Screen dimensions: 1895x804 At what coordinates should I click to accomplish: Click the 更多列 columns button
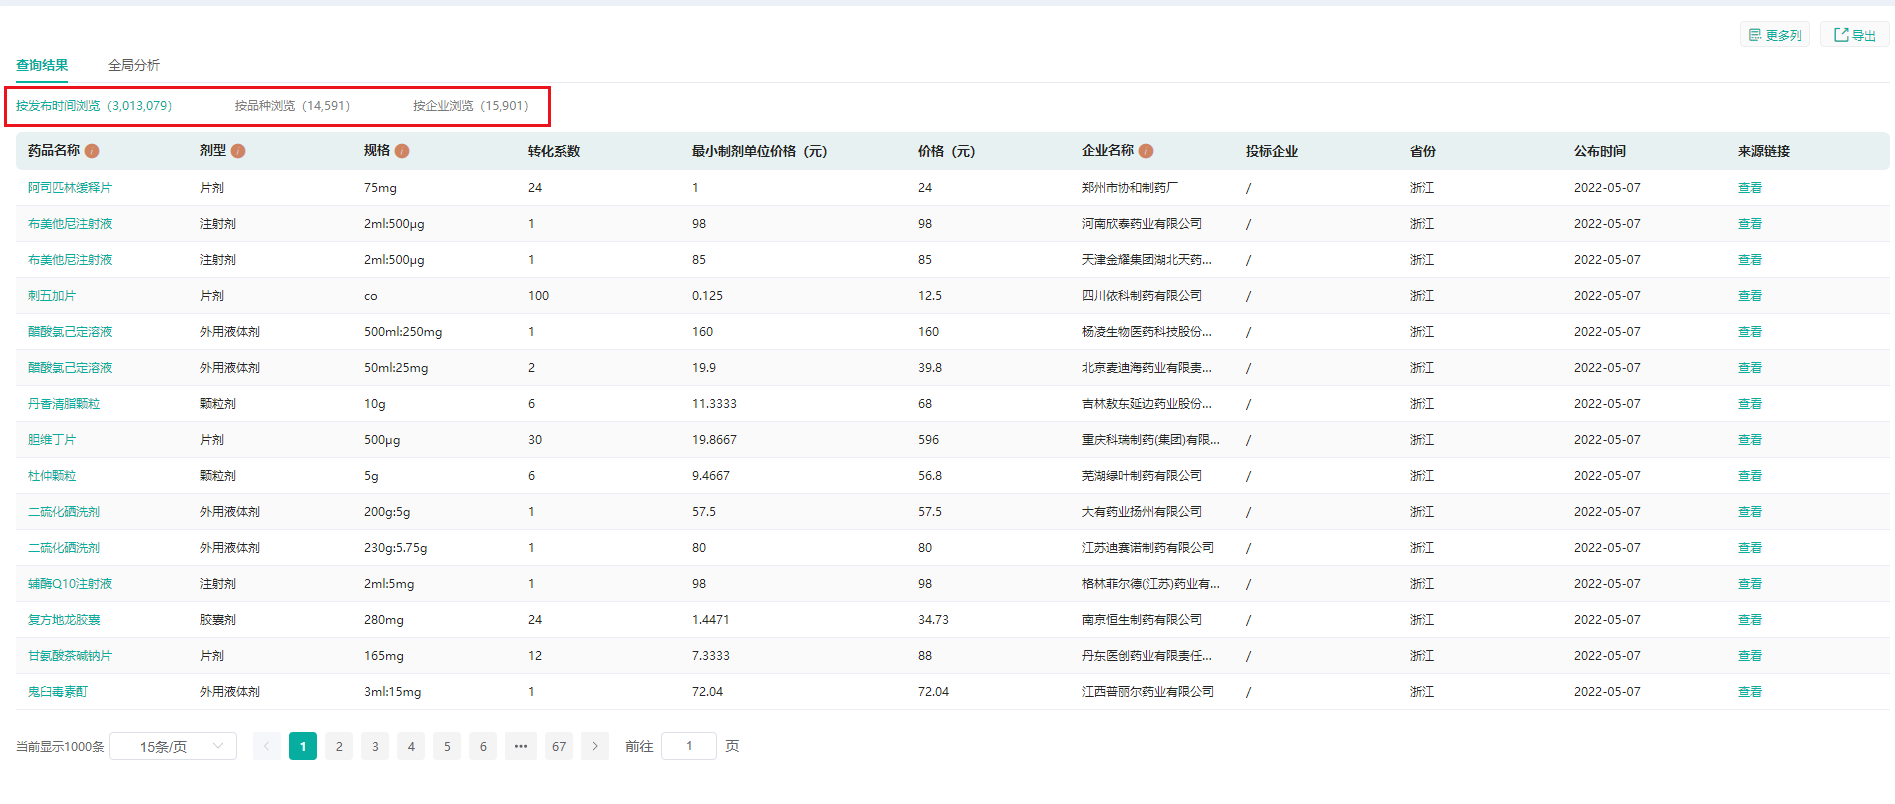pos(1774,35)
